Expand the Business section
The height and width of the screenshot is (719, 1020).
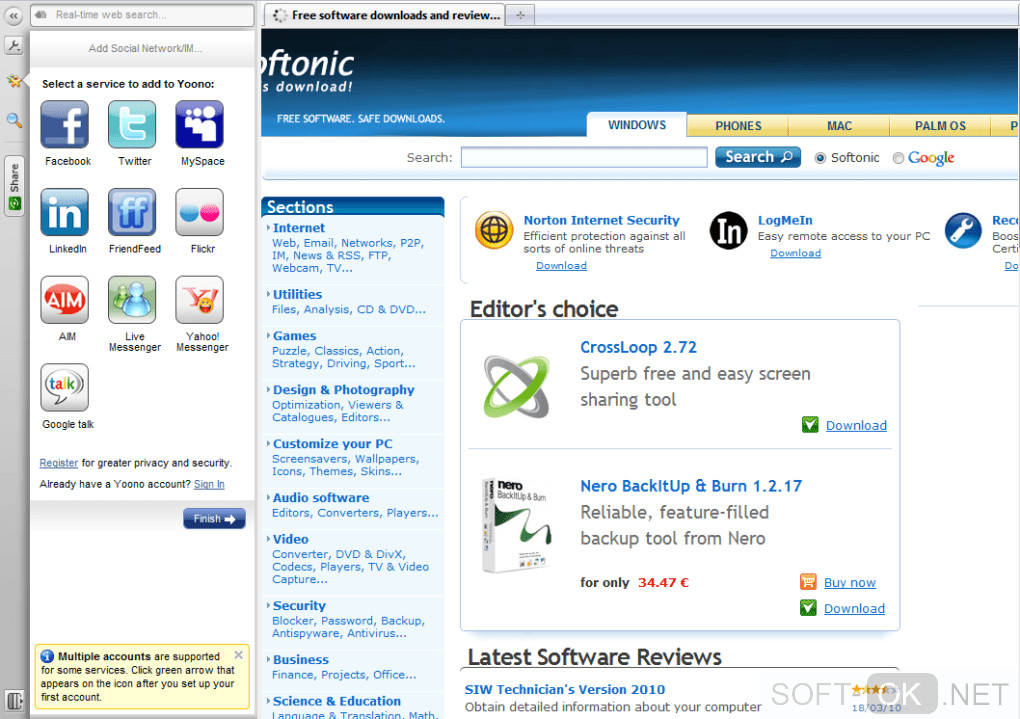pos(300,660)
